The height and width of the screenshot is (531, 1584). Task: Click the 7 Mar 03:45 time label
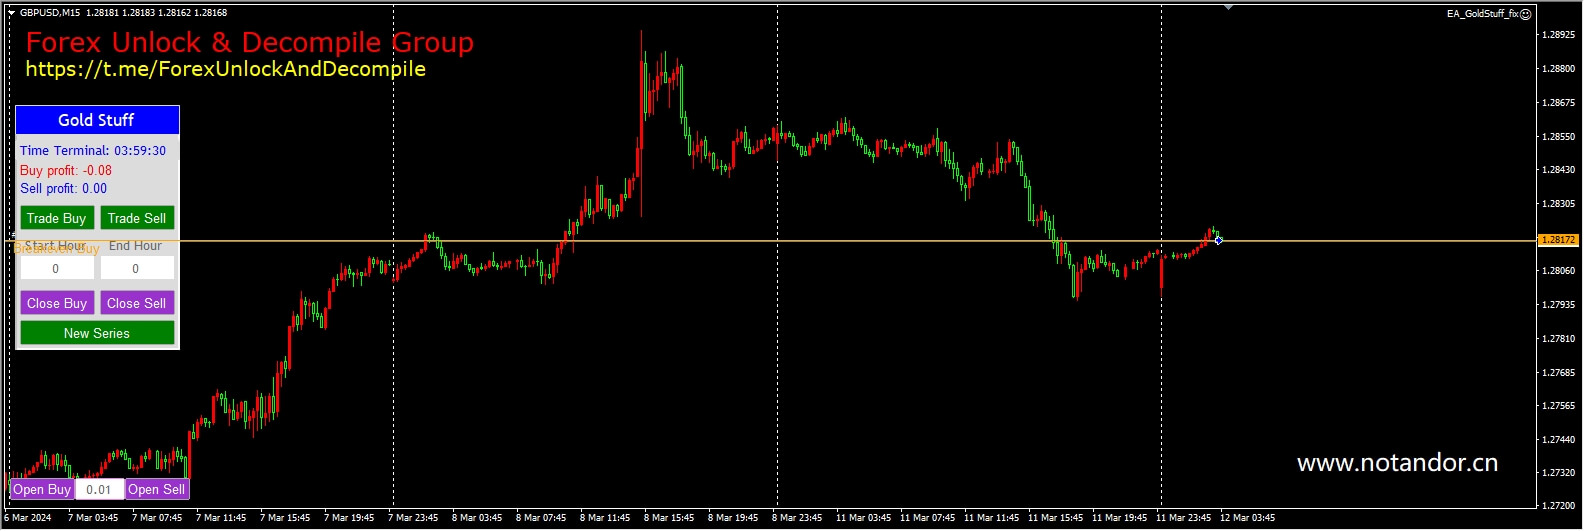pyautogui.click(x=93, y=518)
